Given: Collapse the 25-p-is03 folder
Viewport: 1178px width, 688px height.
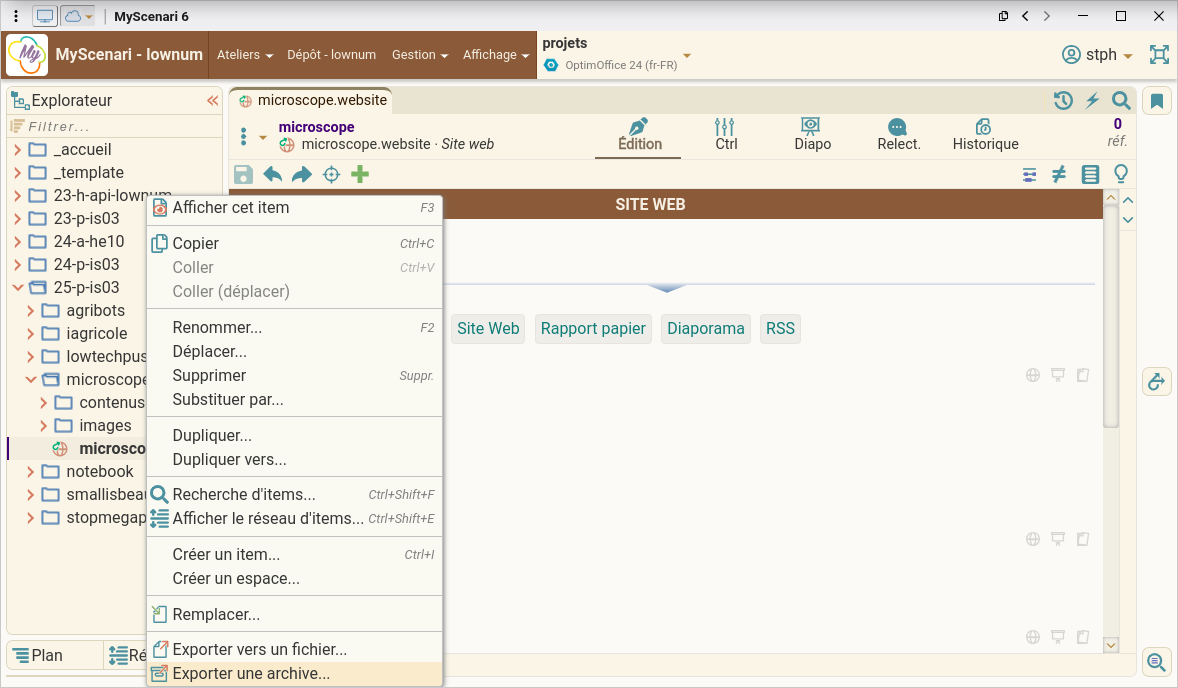Looking at the screenshot, I should [17, 288].
